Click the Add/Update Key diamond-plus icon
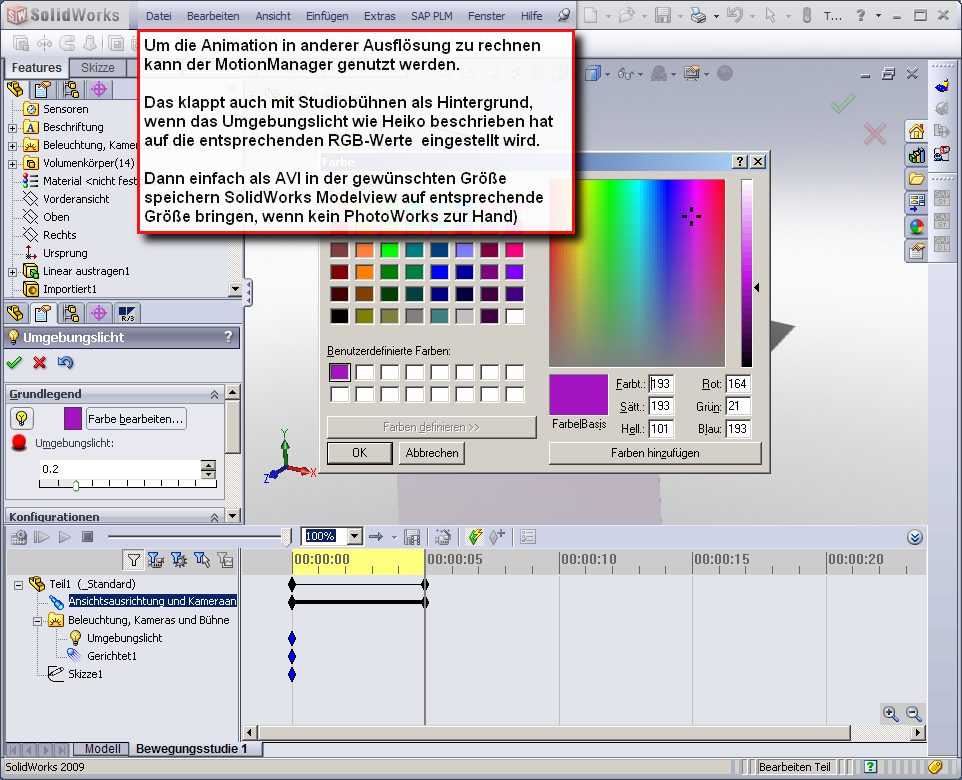The width and height of the screenshot is (962, 780). click(497, 537)
